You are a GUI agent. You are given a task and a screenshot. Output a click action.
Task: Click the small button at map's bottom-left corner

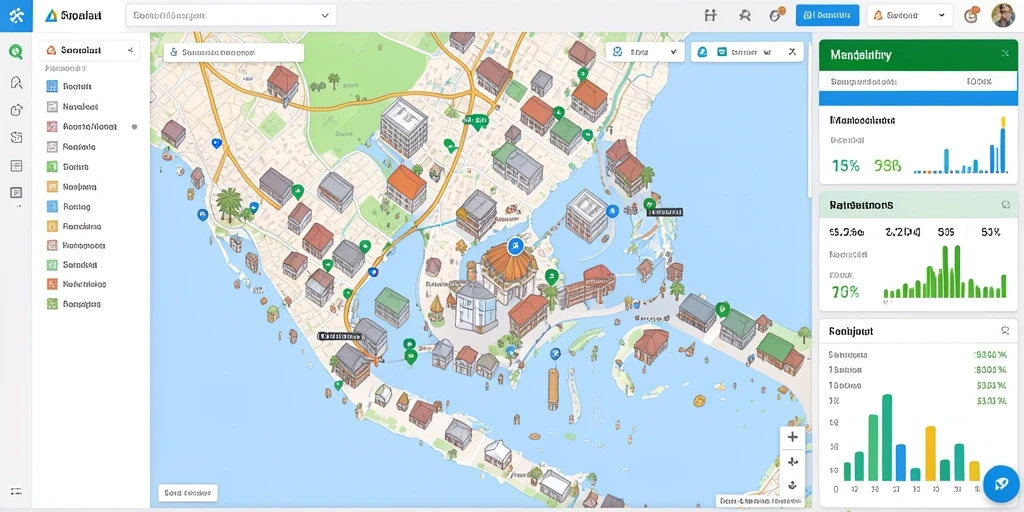(x=187, y=493)
